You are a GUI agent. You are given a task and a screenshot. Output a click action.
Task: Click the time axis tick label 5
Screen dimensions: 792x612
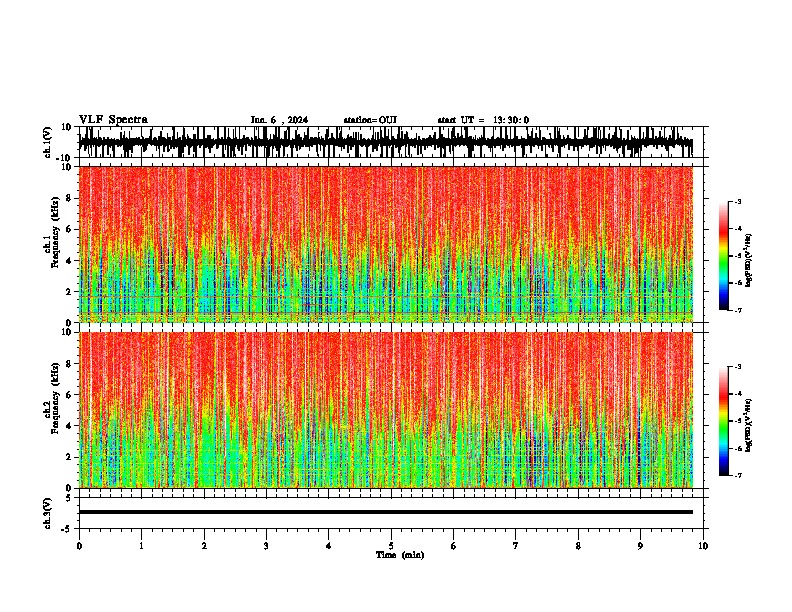tap(391, 545)
